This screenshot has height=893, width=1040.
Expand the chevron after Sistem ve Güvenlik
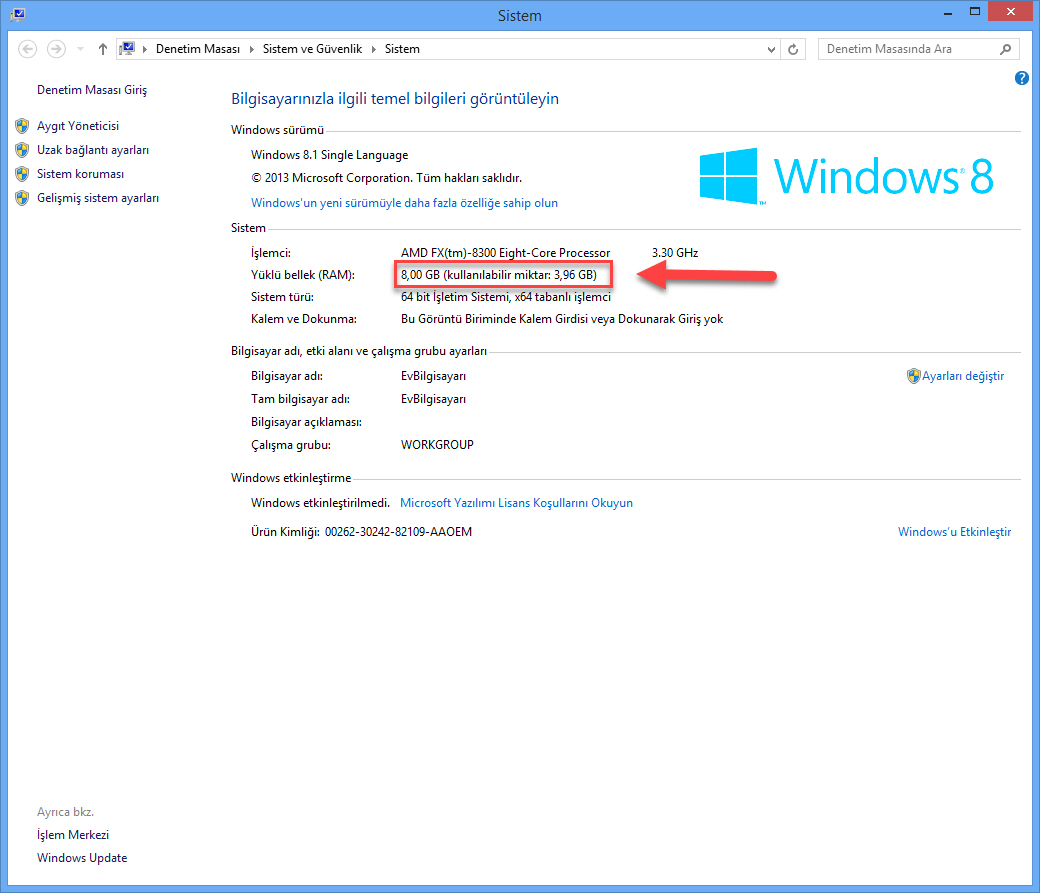pos(373,49)
